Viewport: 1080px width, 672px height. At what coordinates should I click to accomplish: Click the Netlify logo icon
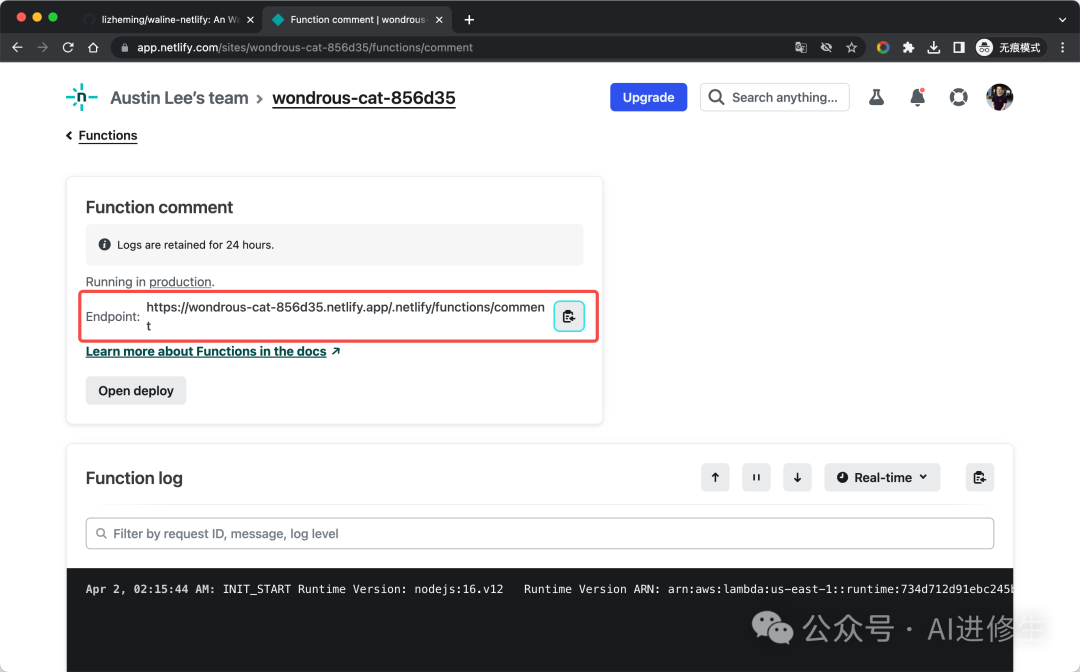(x=82, y=97)
